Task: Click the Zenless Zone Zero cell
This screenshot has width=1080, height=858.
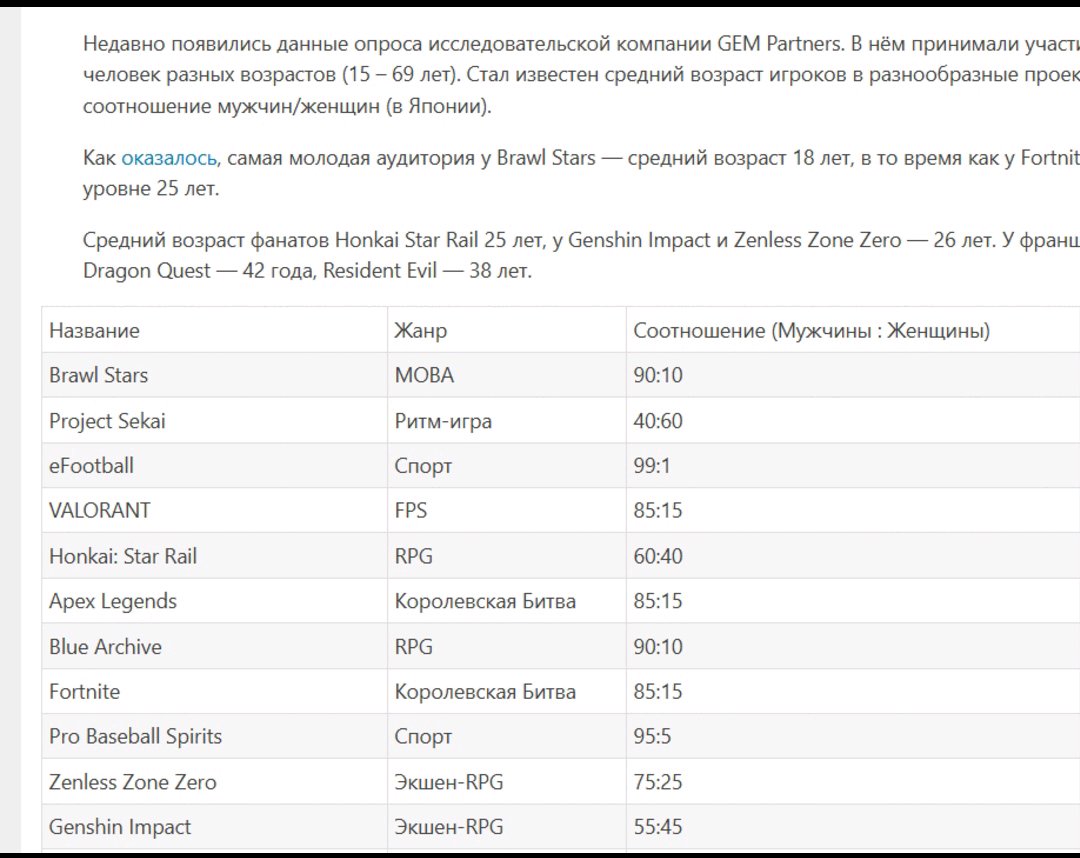Action: tap(132, 782)
